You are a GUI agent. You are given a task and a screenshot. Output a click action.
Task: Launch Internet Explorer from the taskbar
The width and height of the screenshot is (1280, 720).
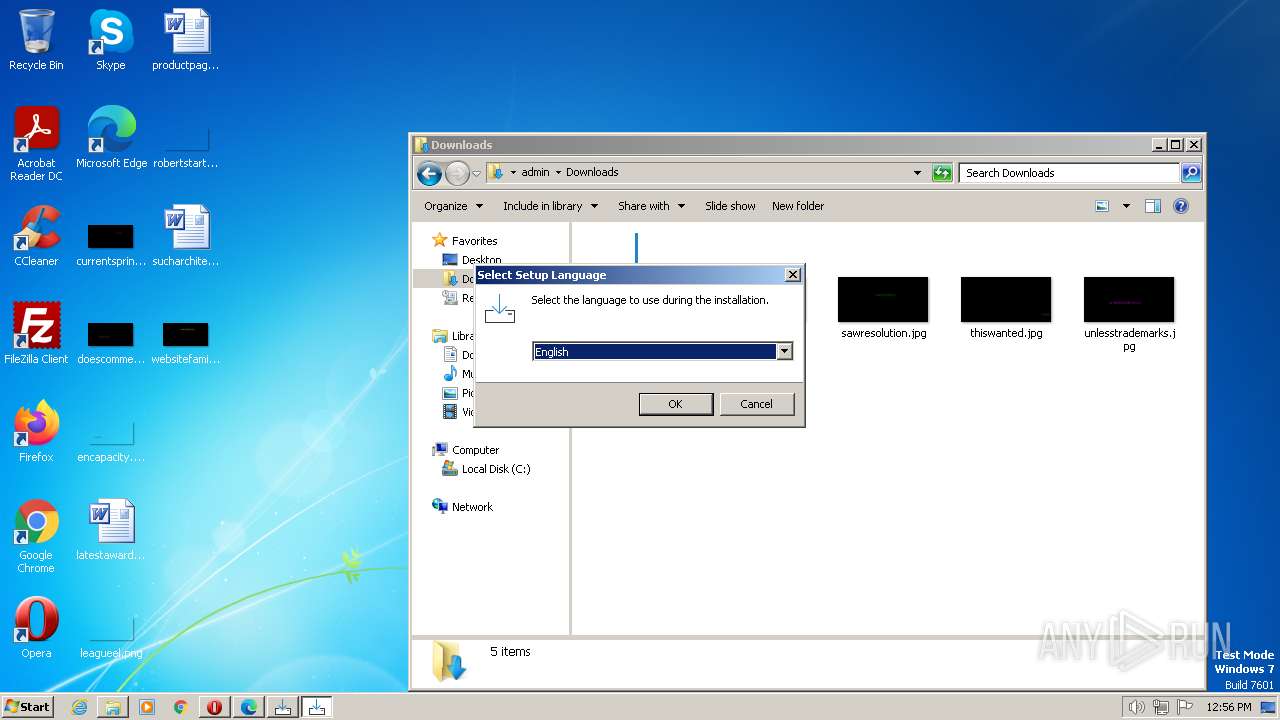tap(79, 707)
